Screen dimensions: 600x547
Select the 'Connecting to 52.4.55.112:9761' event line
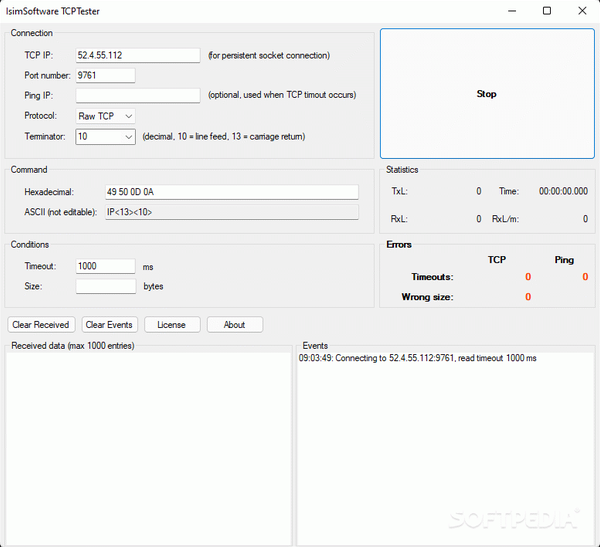click(x=417, y=358)
